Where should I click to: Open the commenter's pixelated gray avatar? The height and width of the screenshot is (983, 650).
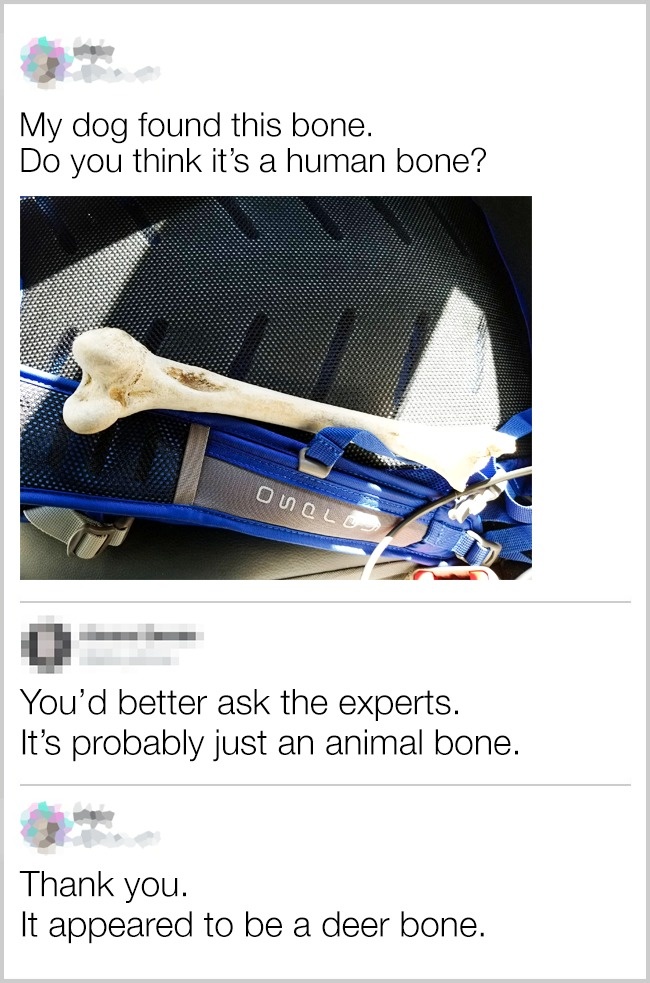click(45, 644)
